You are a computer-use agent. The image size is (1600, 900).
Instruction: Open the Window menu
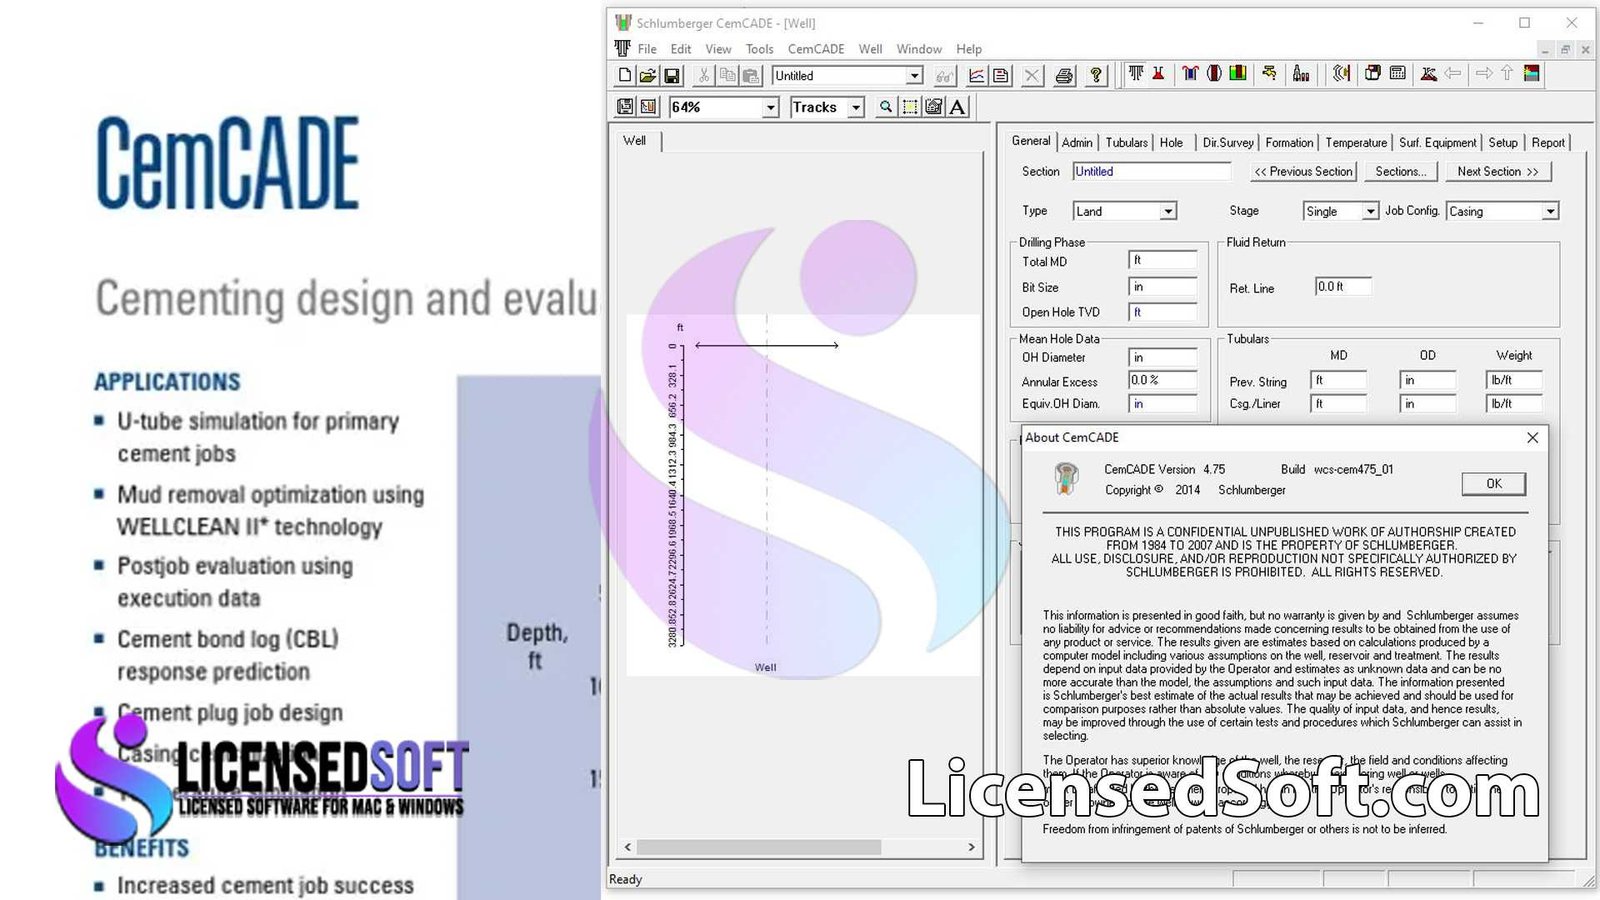919,49
